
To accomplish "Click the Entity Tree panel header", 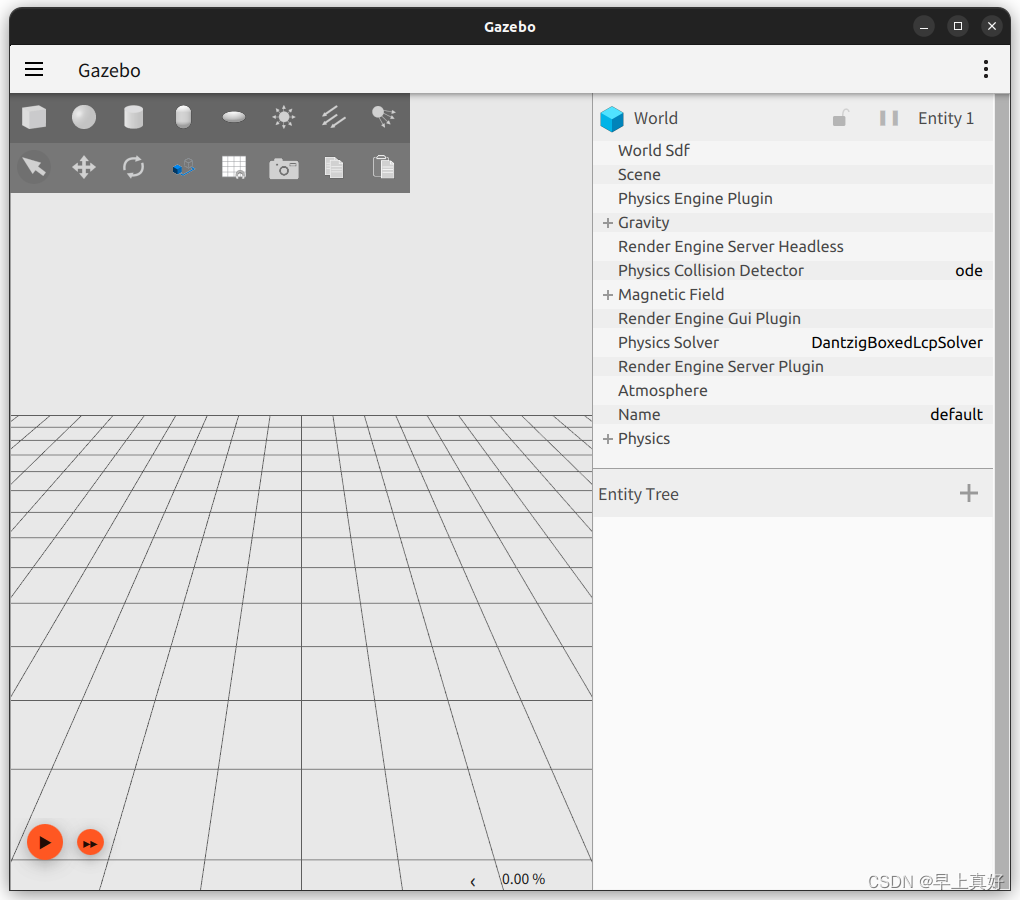I will pyautogui.click(x=793, y=494).
